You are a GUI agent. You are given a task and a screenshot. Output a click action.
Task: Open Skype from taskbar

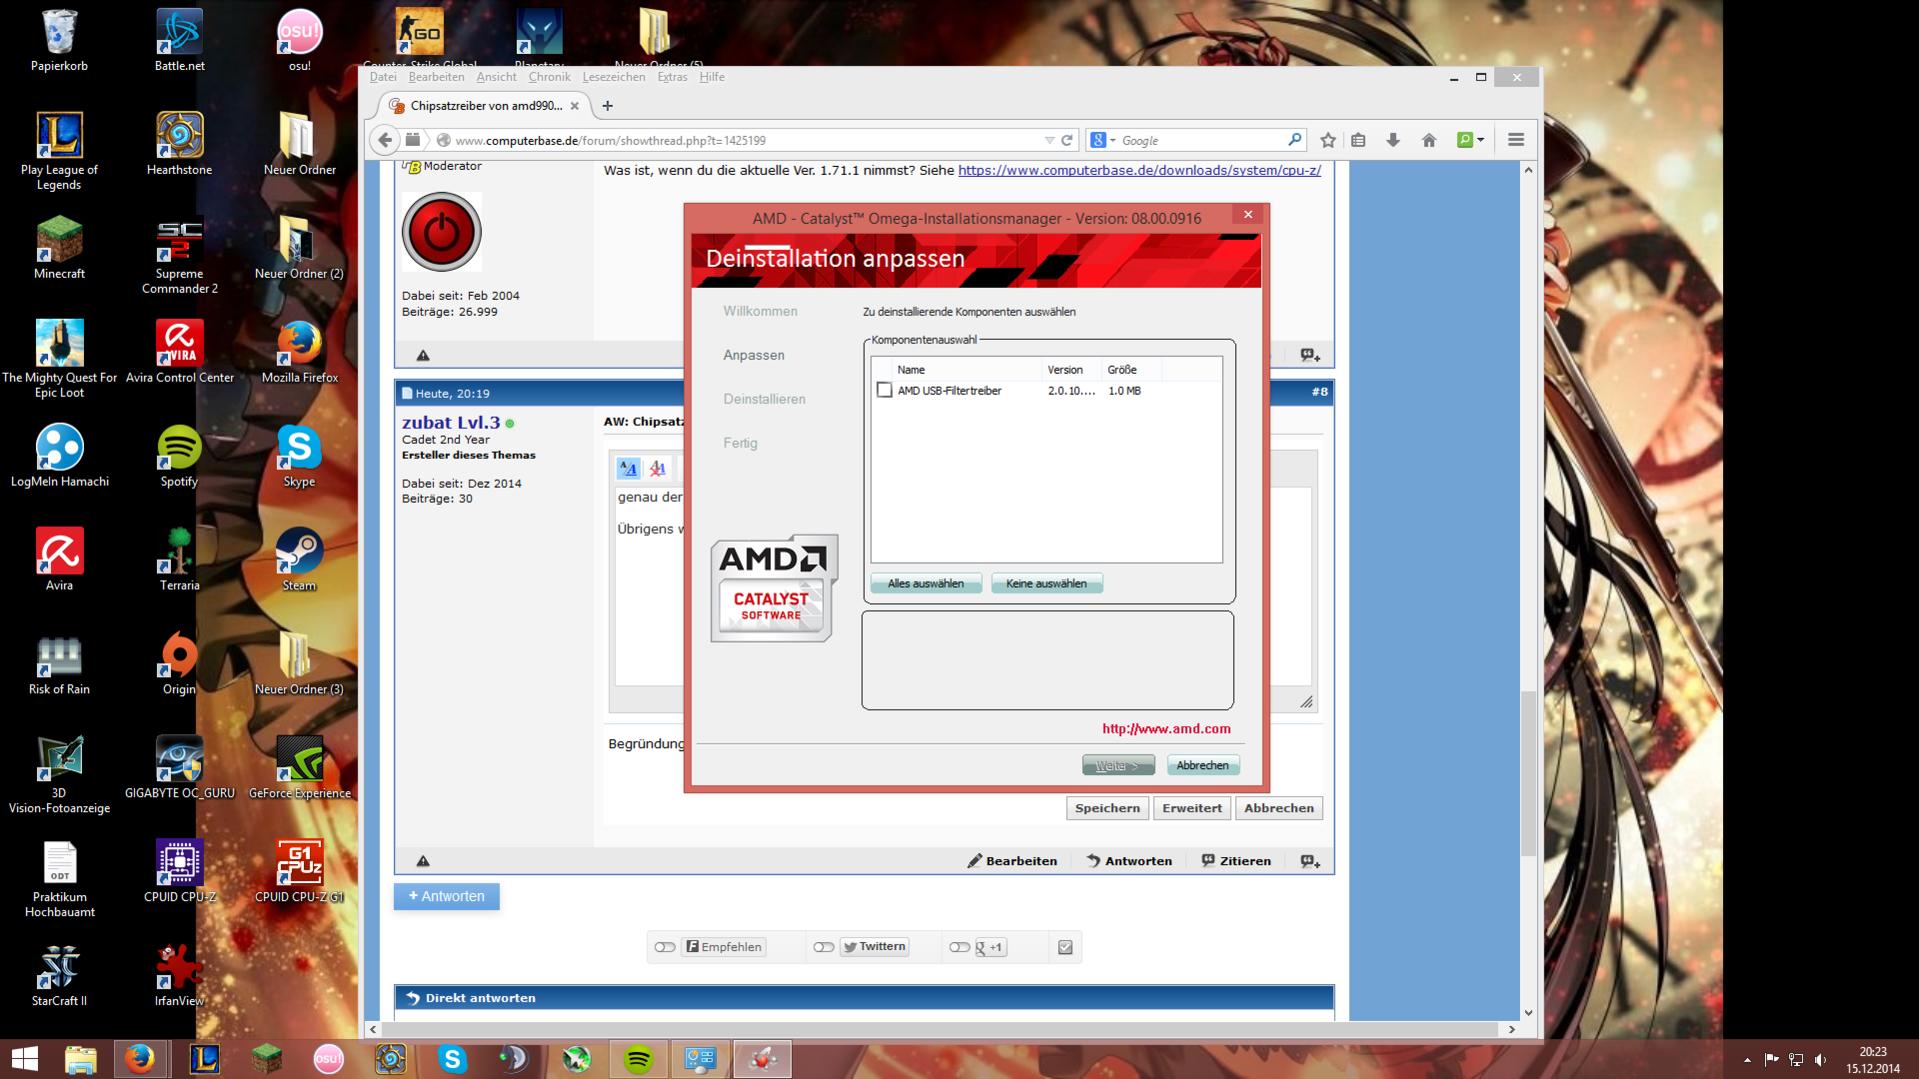[x=452, y=1059]
